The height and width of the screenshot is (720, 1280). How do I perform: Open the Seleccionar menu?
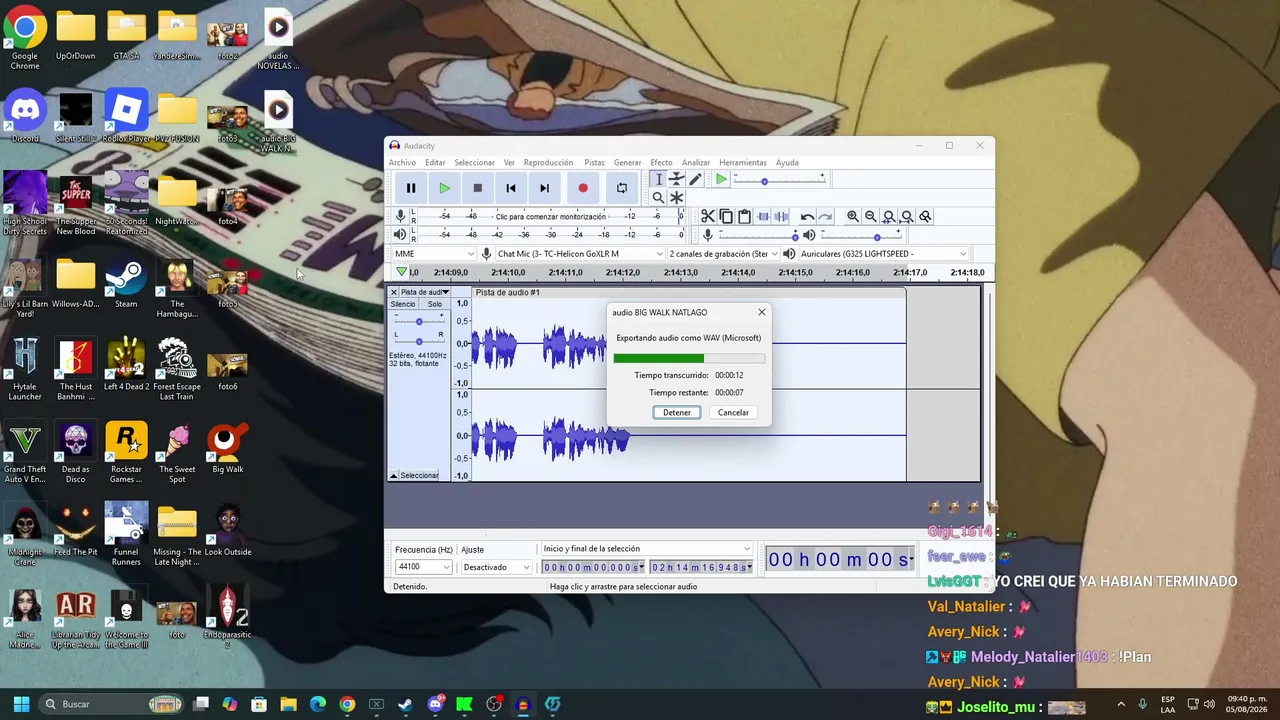point(474,163)
